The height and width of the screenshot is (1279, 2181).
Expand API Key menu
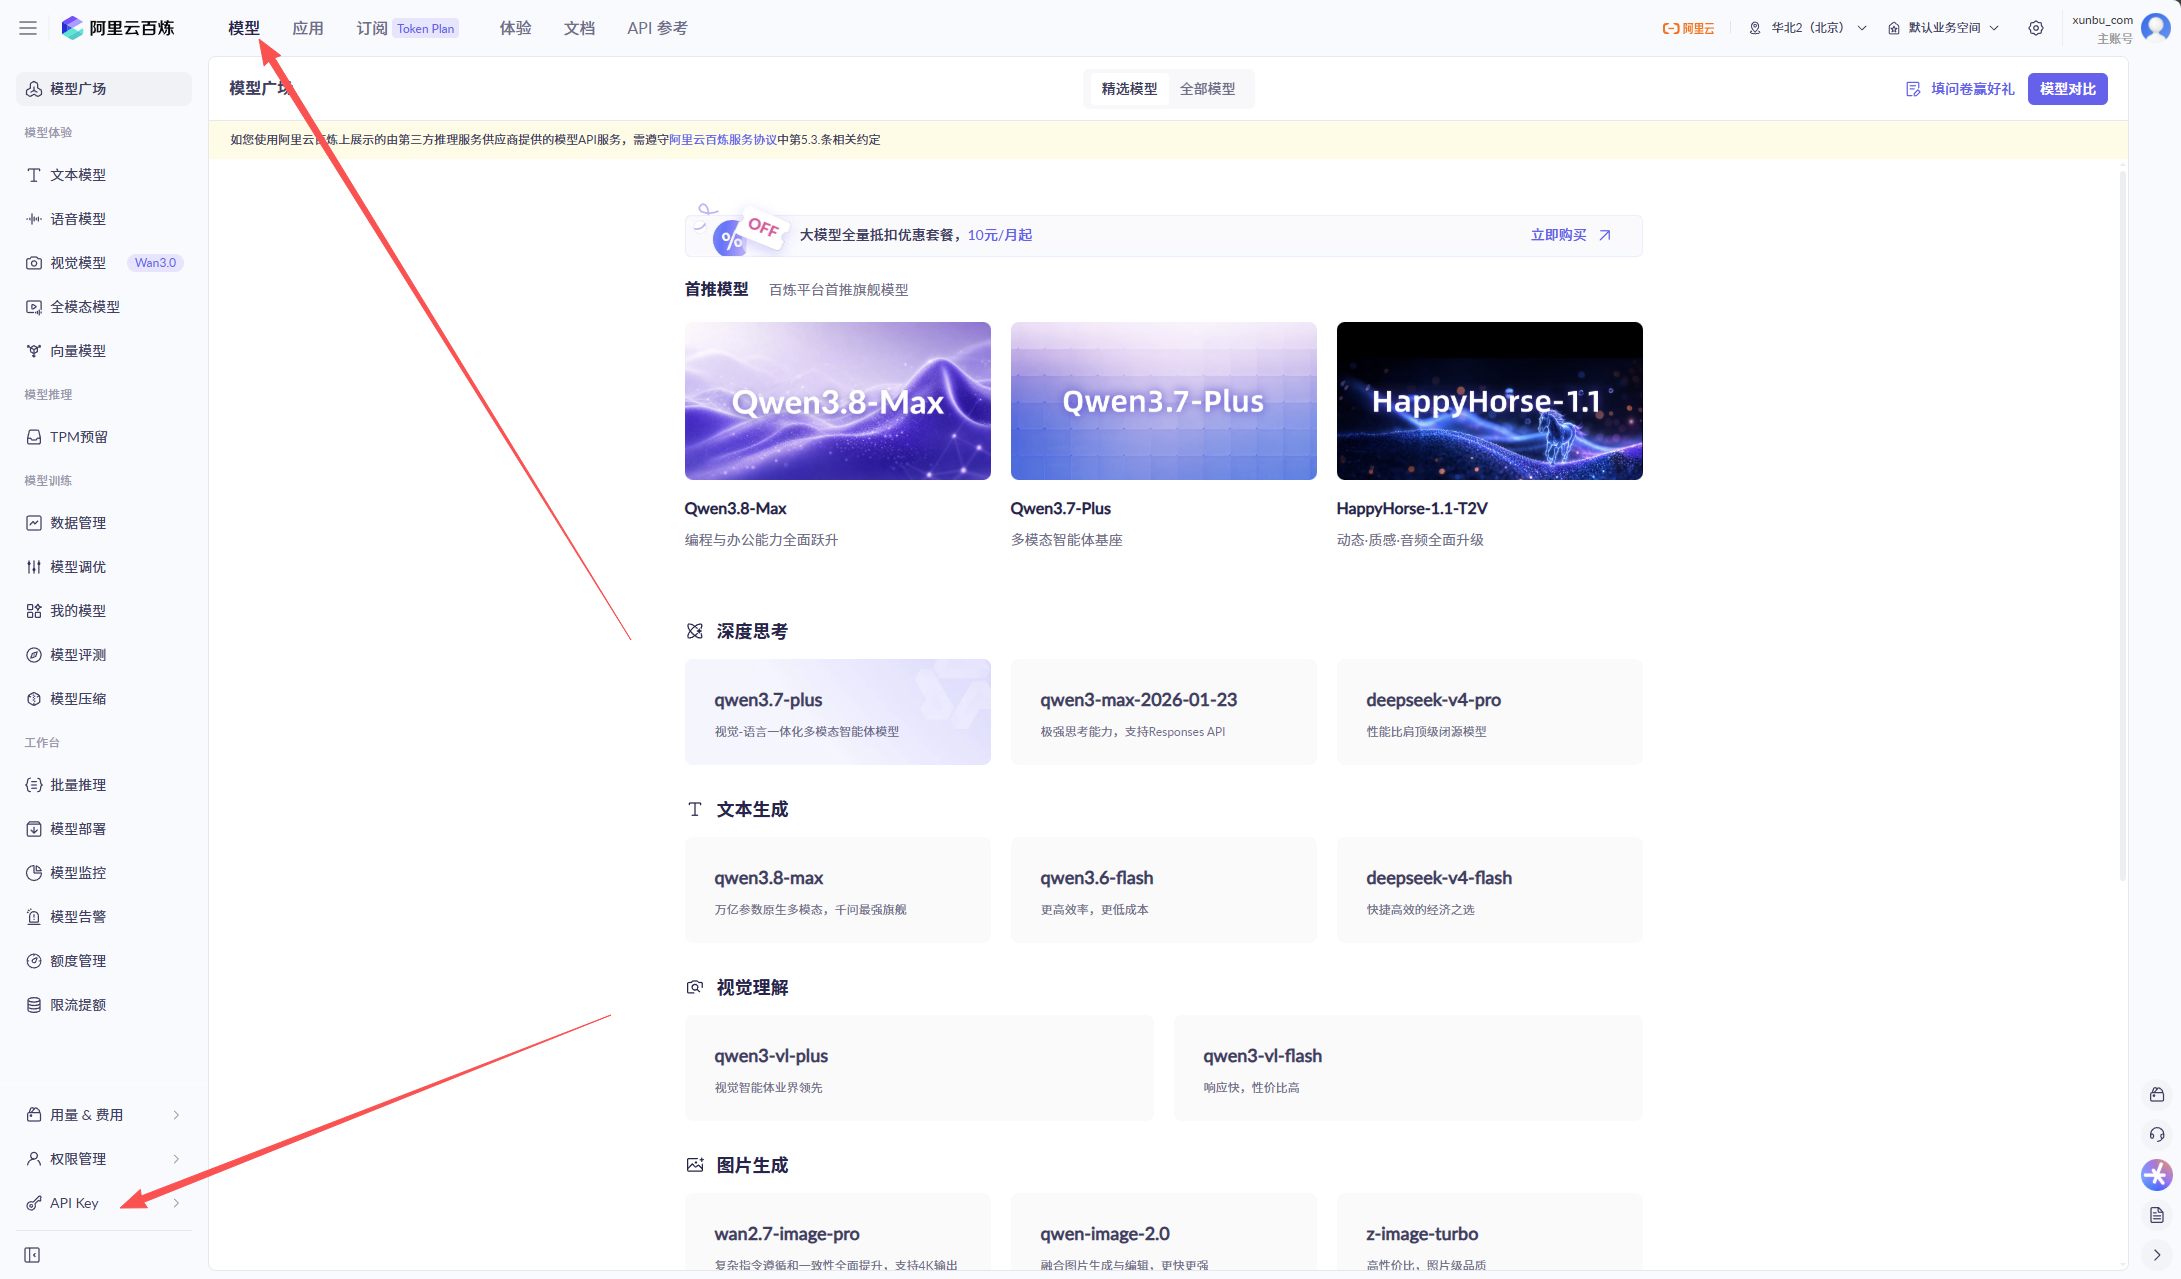coord(104,1203)
